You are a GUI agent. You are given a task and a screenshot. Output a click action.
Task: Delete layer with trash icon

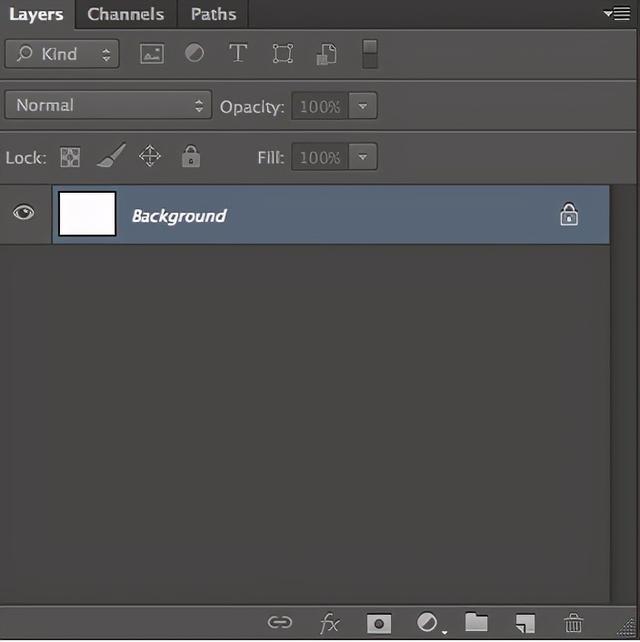point(573,623)
